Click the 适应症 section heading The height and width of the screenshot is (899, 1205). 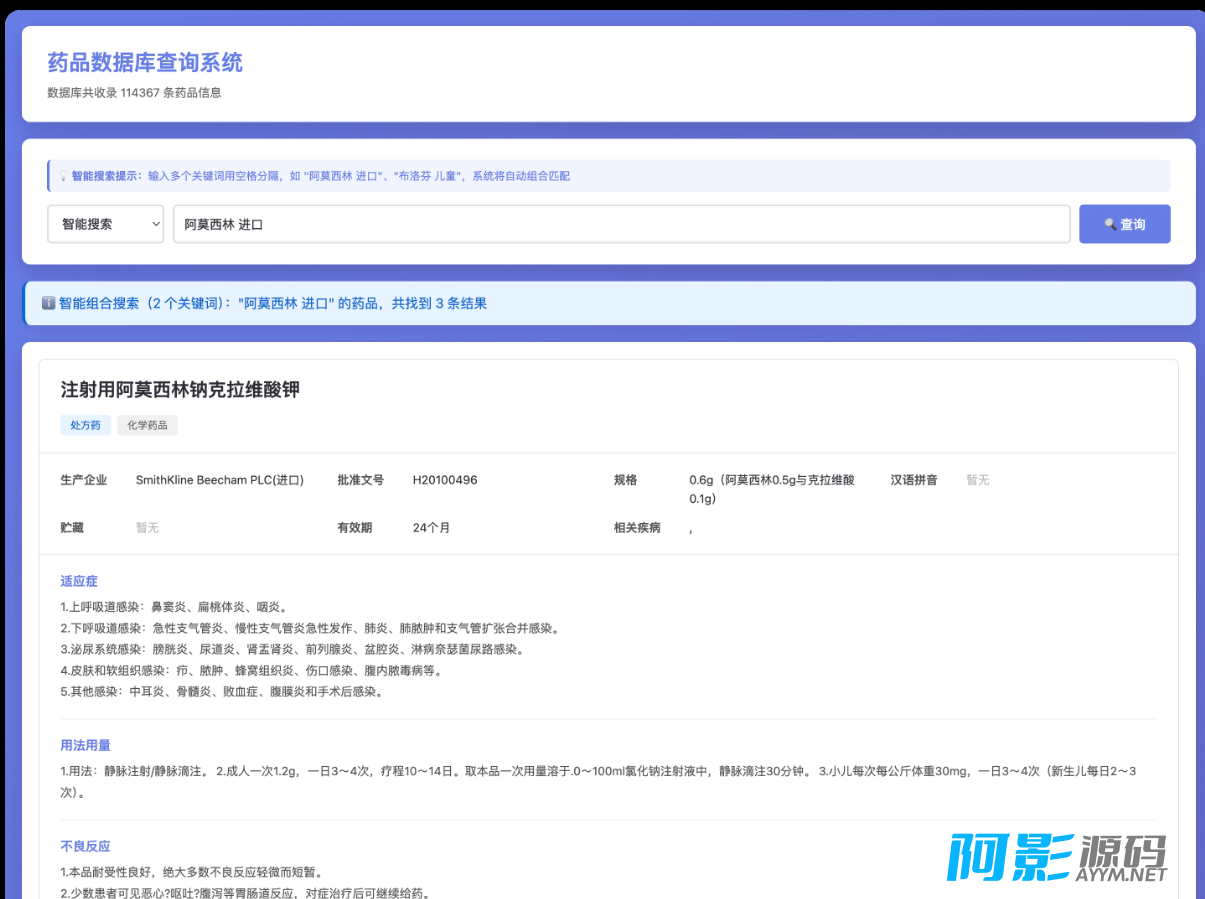click(79, 581)
